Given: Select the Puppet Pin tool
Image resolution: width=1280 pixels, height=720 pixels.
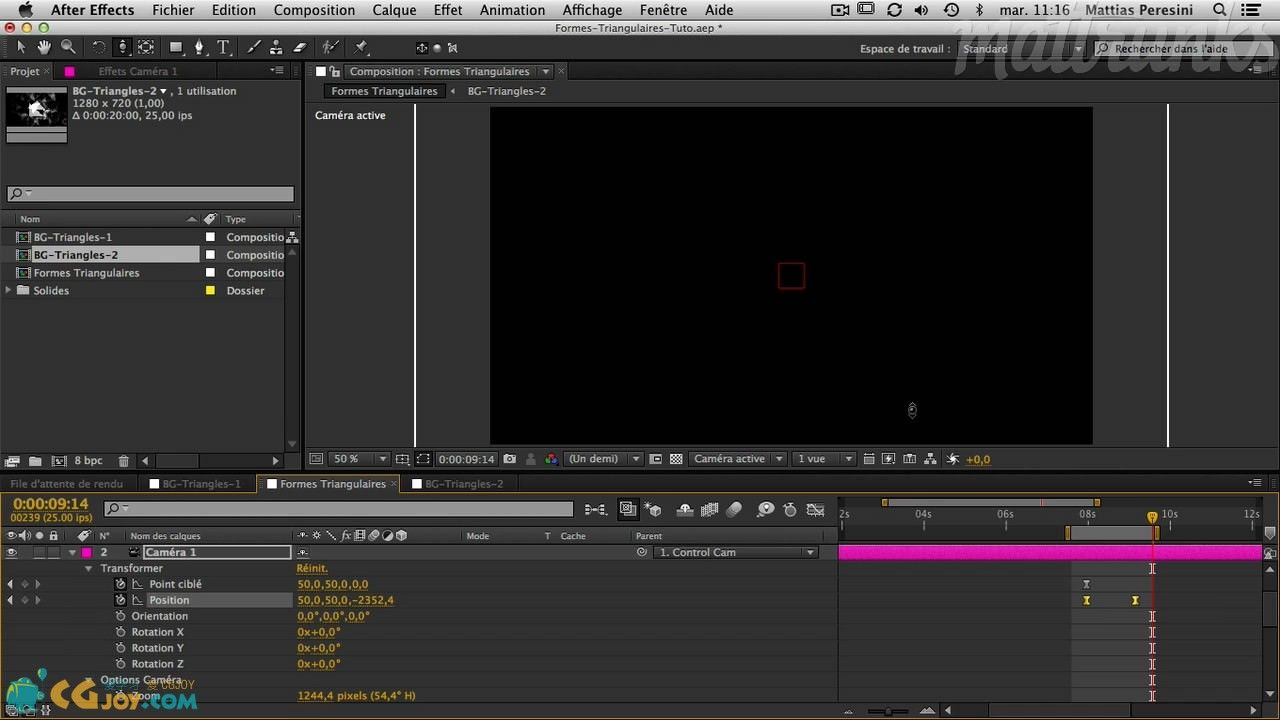Looking at the screenshot, I should click(x=361, y=47).
